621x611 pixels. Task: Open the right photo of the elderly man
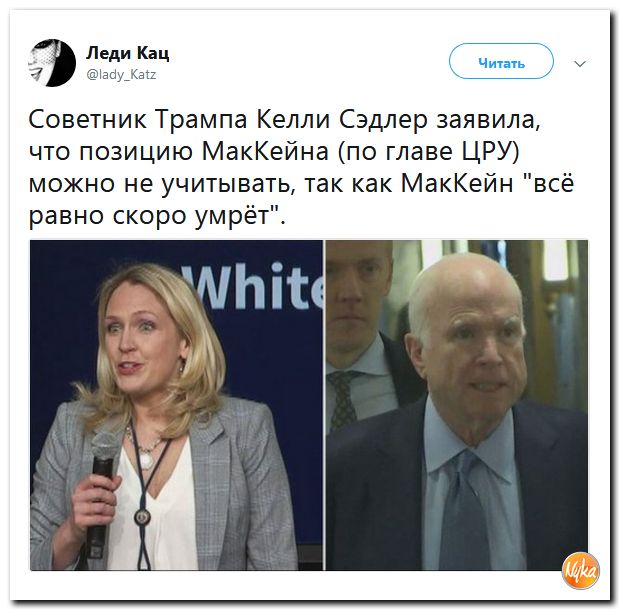pyautogui.click(x=457, y=405)
